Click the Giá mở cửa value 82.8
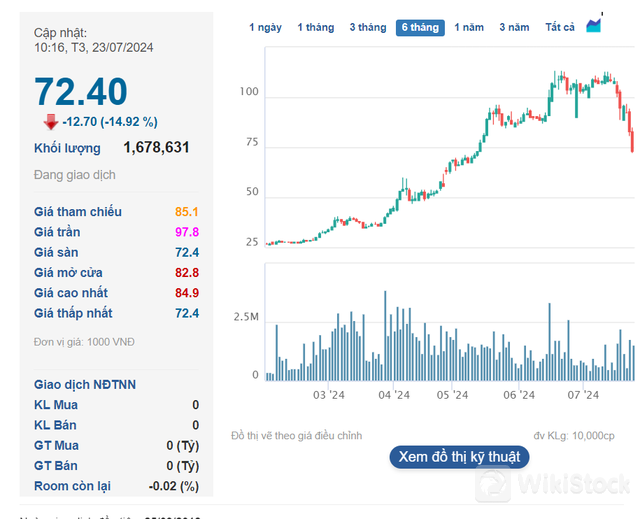 [187, 273]
